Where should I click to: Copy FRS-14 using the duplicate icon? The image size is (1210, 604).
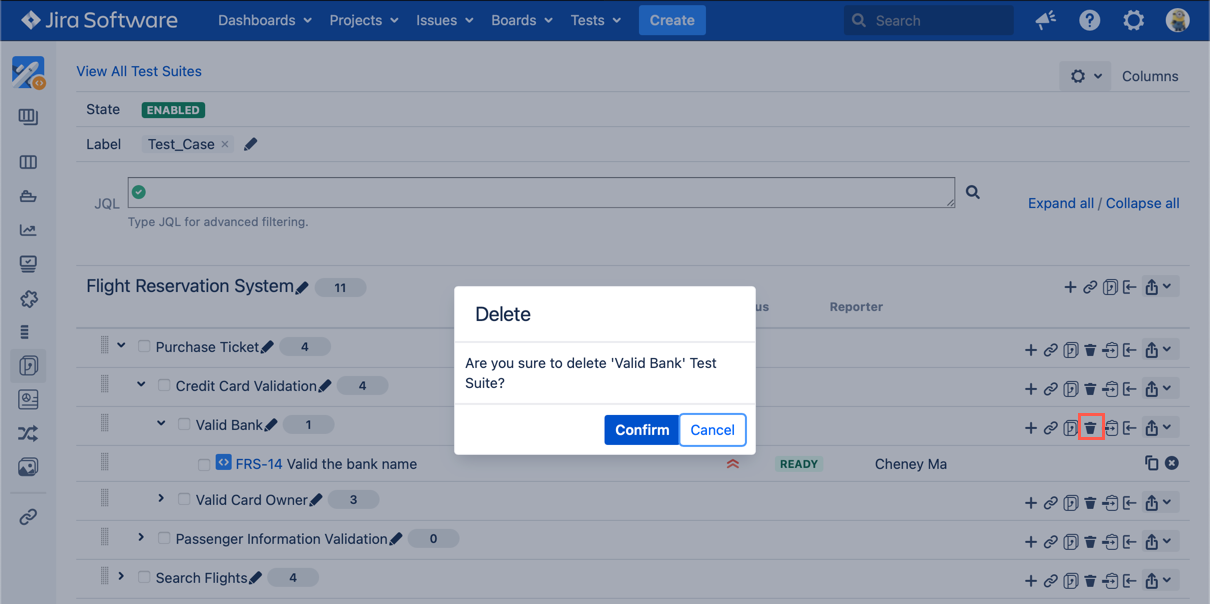tap(1151, 463)
